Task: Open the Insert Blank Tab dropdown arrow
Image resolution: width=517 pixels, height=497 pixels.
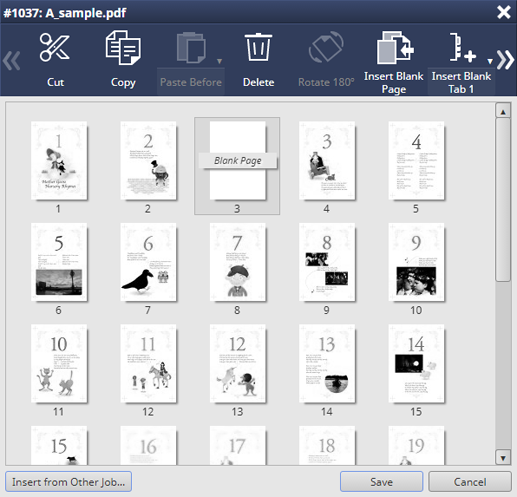Action: point(490,61)
